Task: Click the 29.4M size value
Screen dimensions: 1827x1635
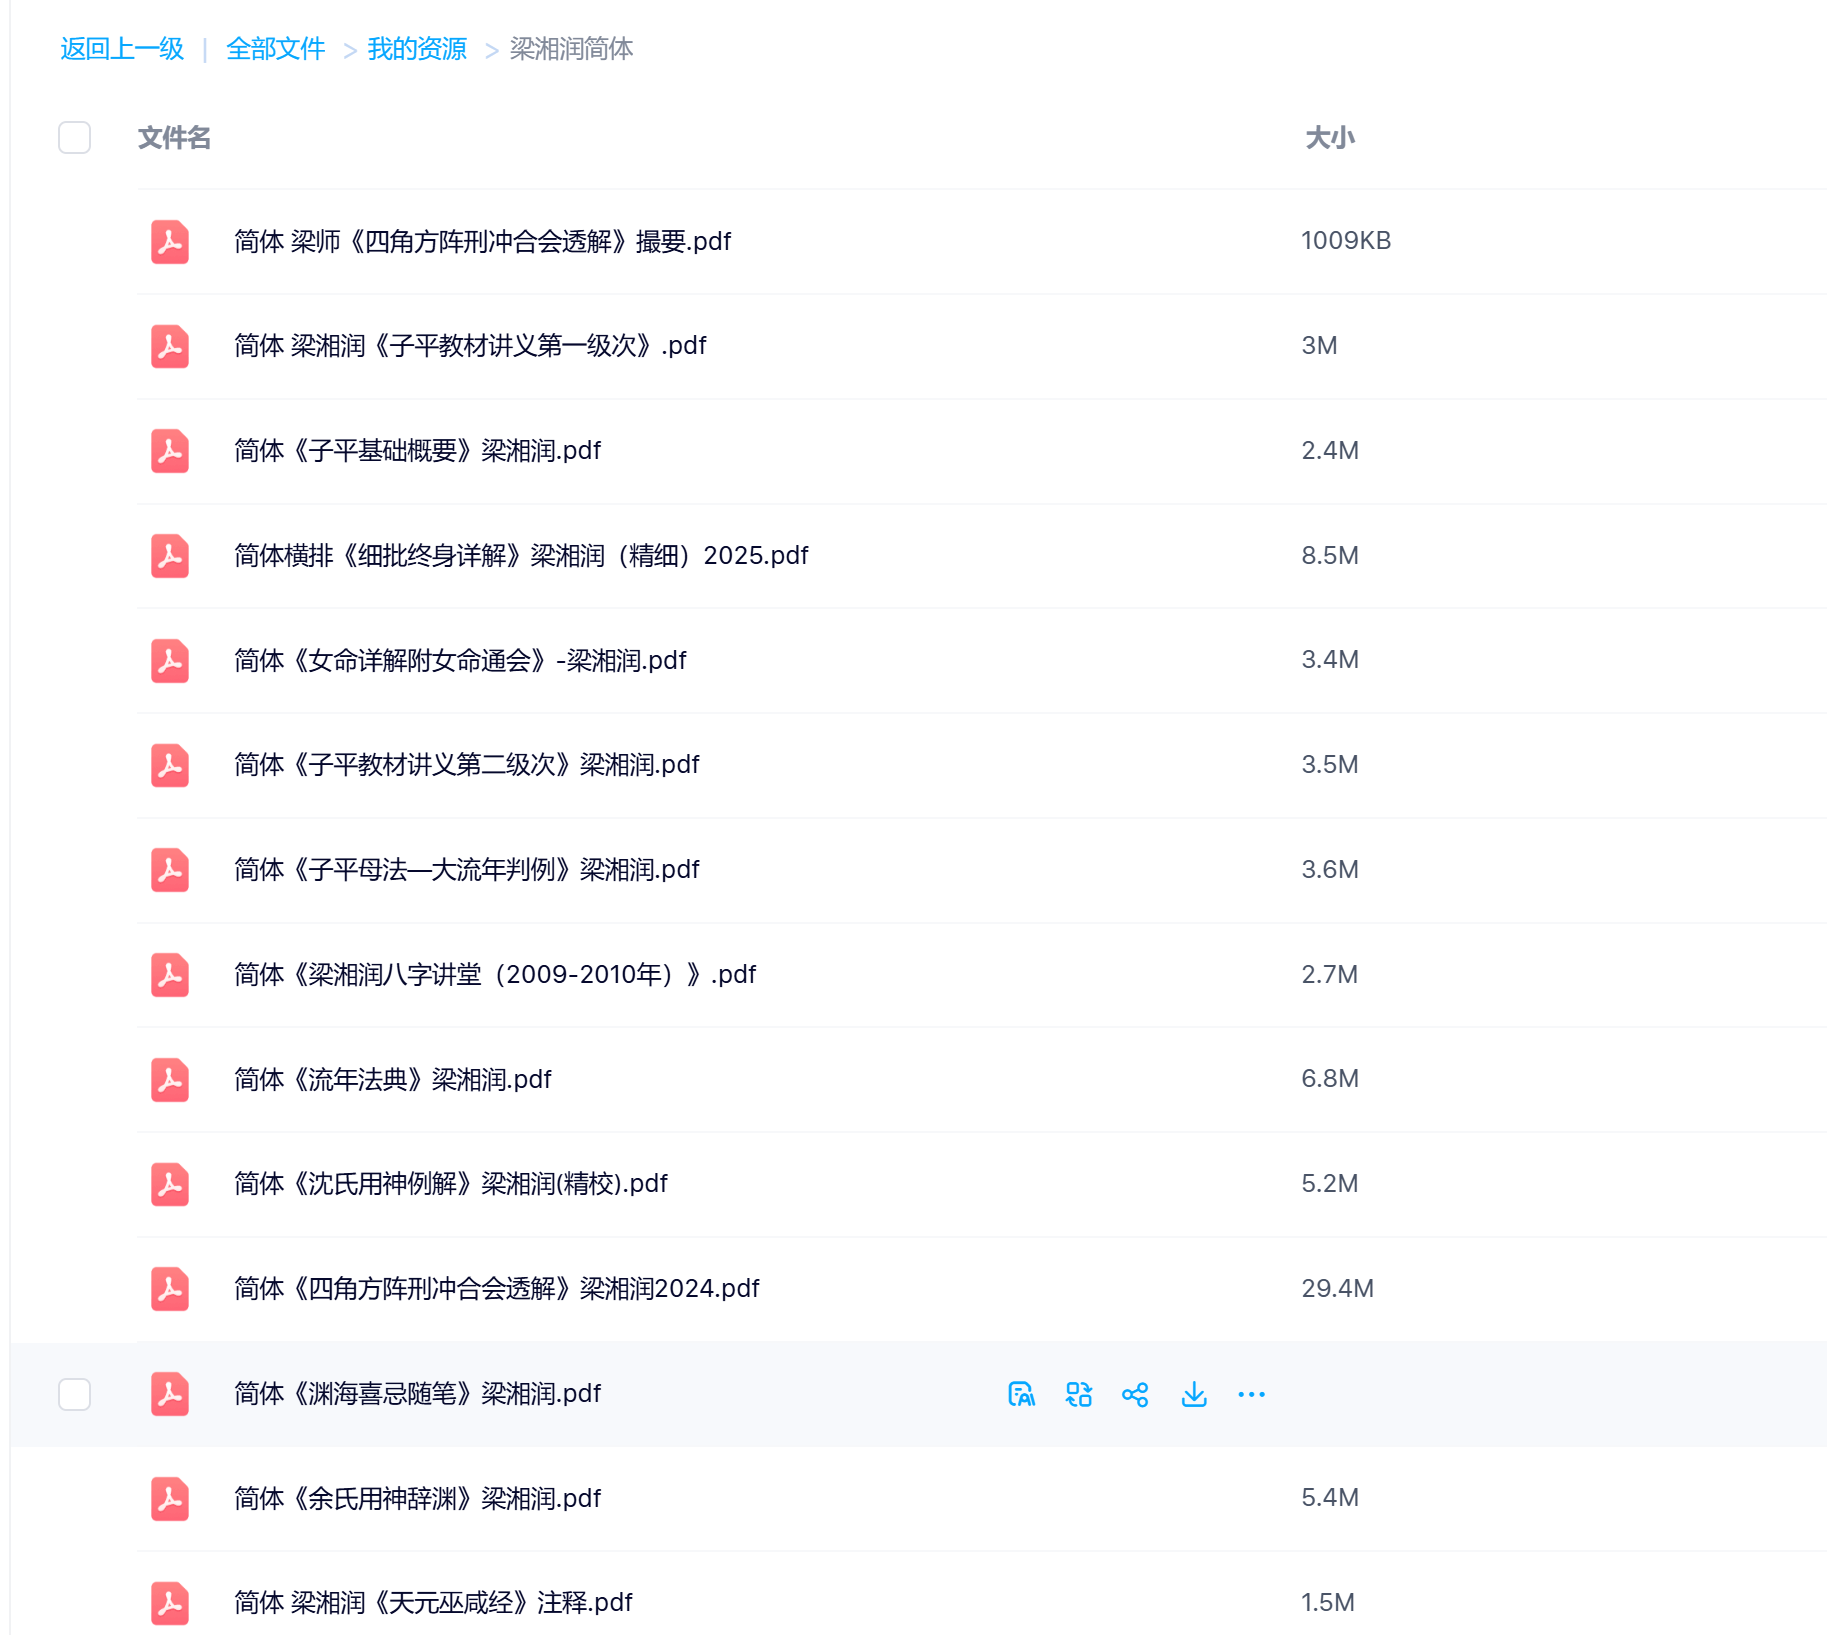Action: point(1337,1289)
